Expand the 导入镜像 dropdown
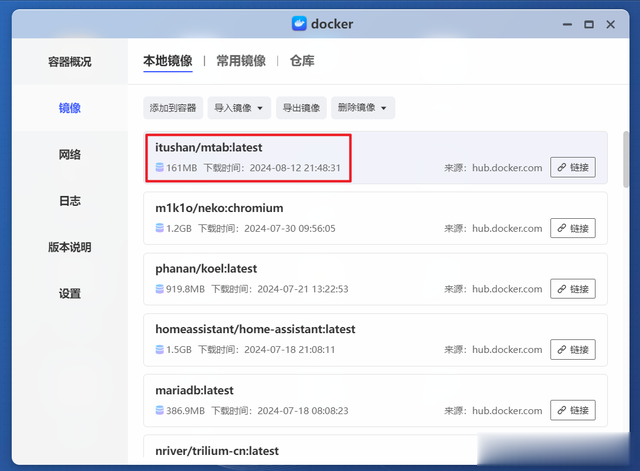The image size is (640, 471). [239, 108]
